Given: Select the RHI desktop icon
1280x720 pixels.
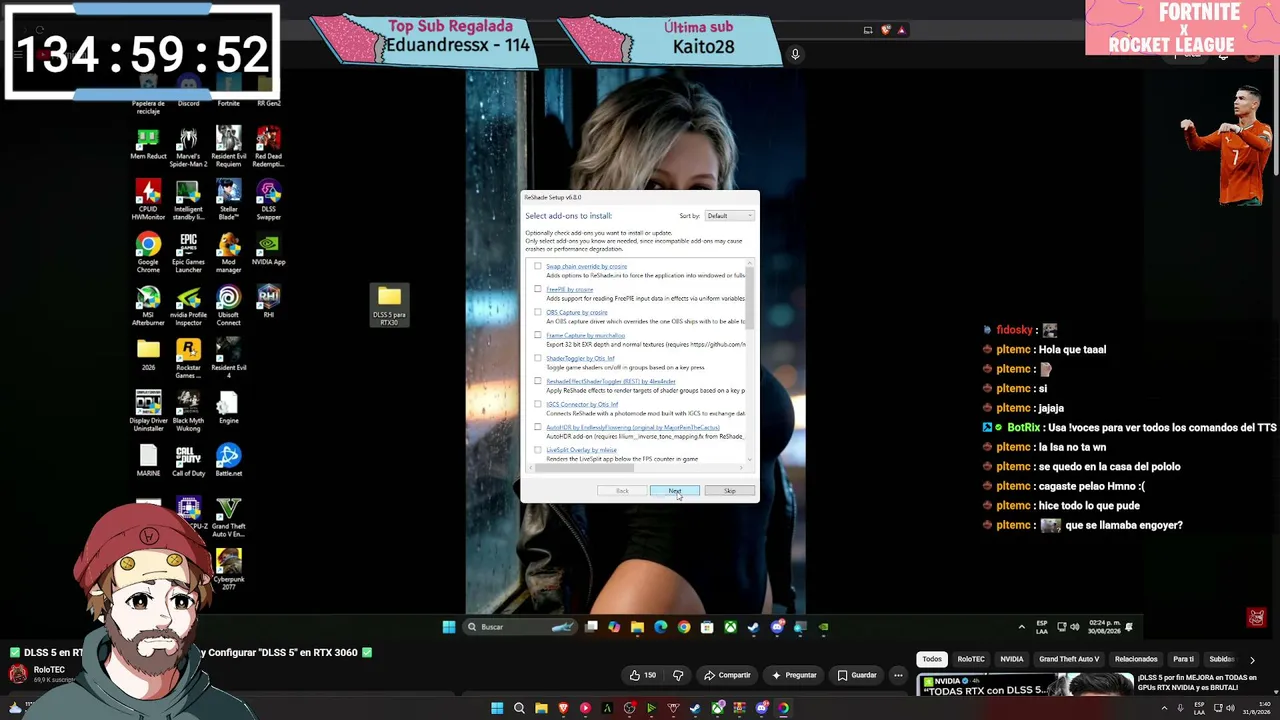Looking at the screenshot, I should (268, 301).
